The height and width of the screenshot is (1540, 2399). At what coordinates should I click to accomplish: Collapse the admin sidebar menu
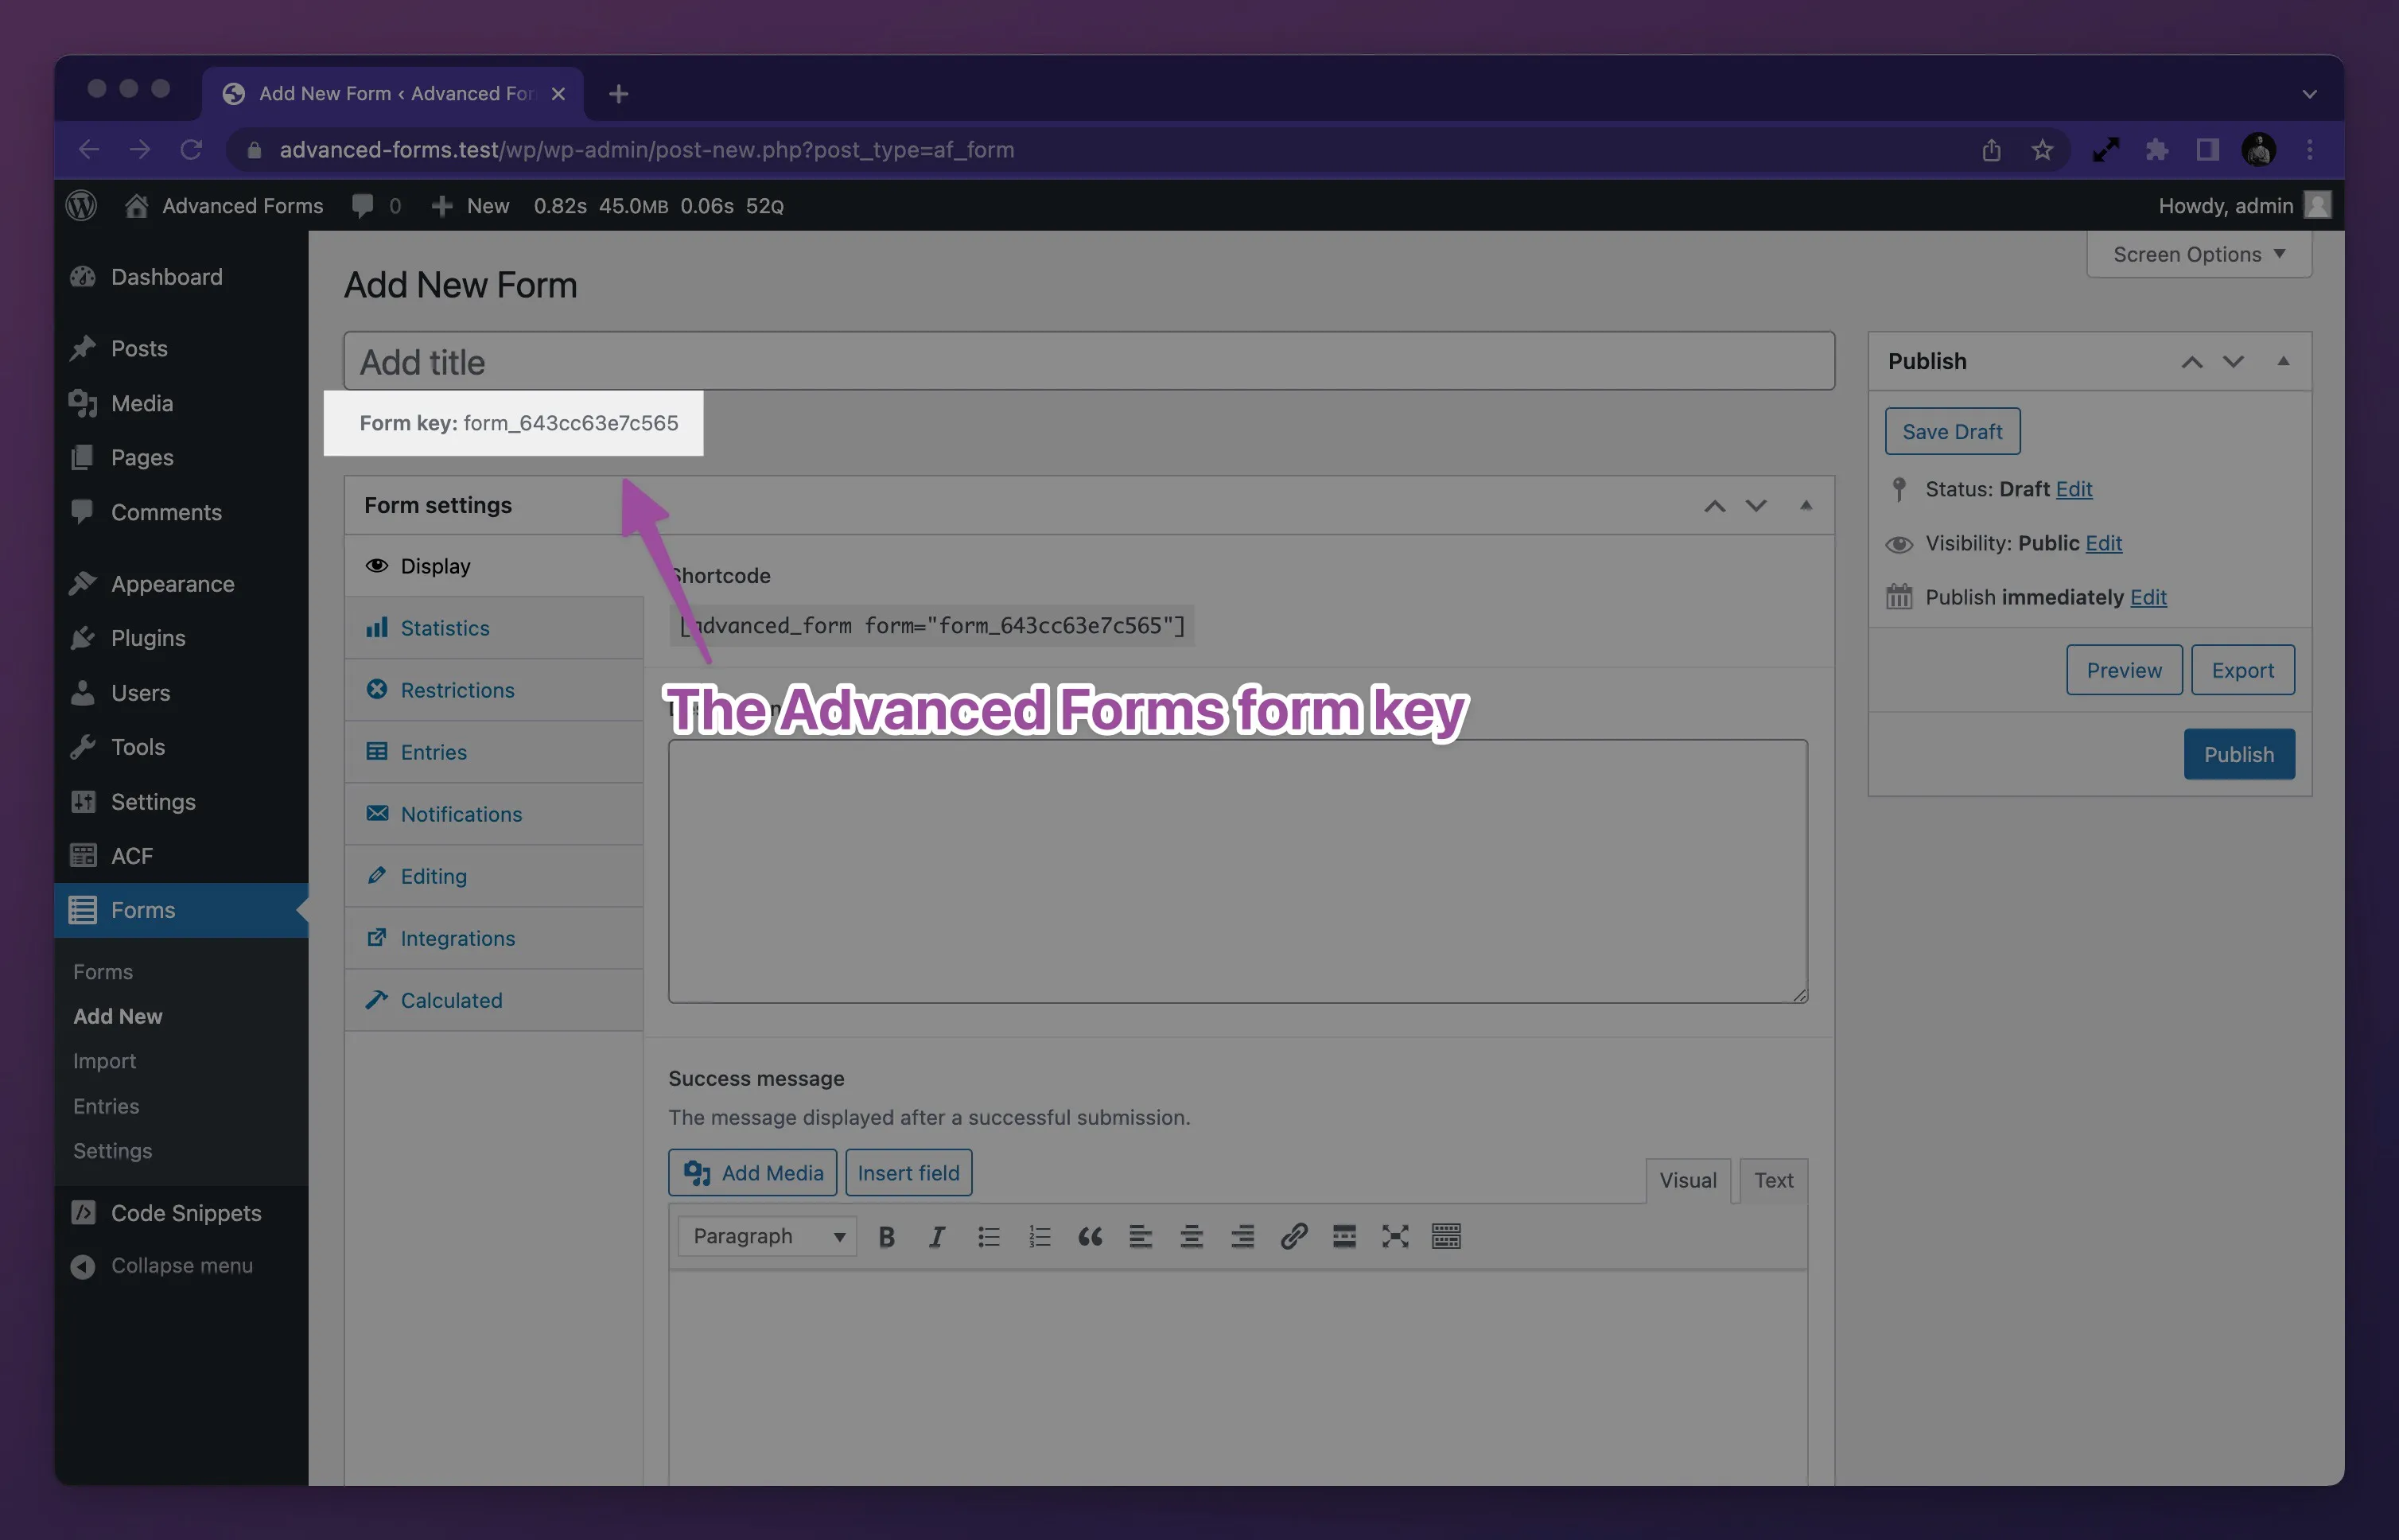tap(181, 1266)
